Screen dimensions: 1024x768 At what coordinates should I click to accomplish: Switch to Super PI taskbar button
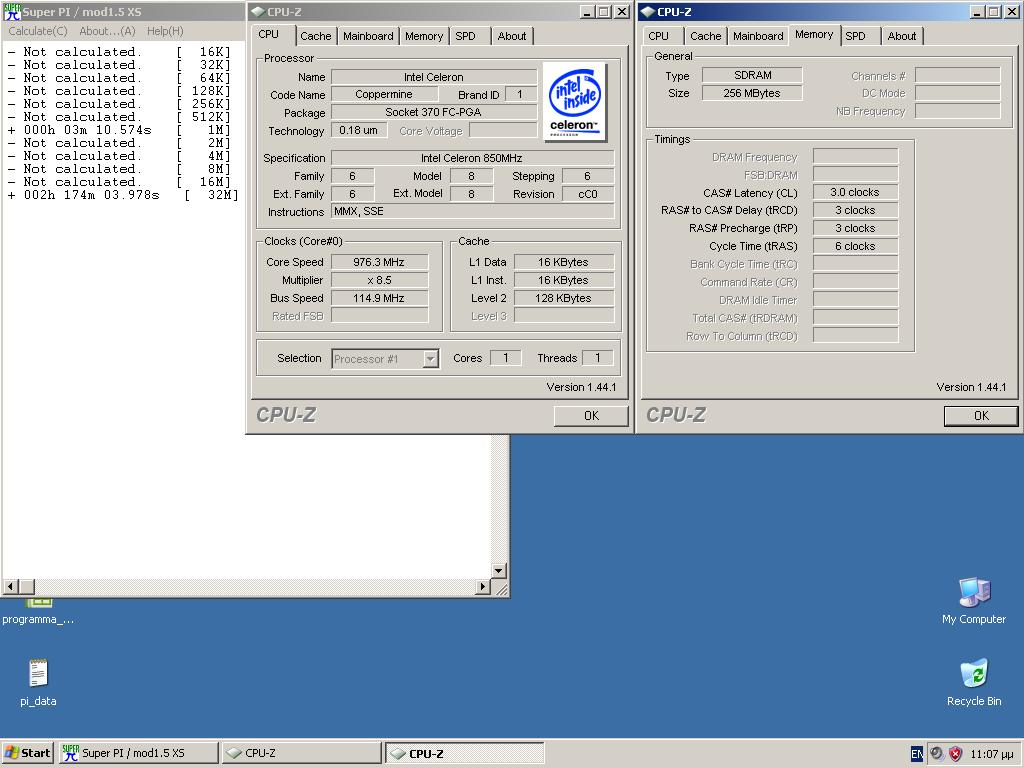[x=138, y=753]
